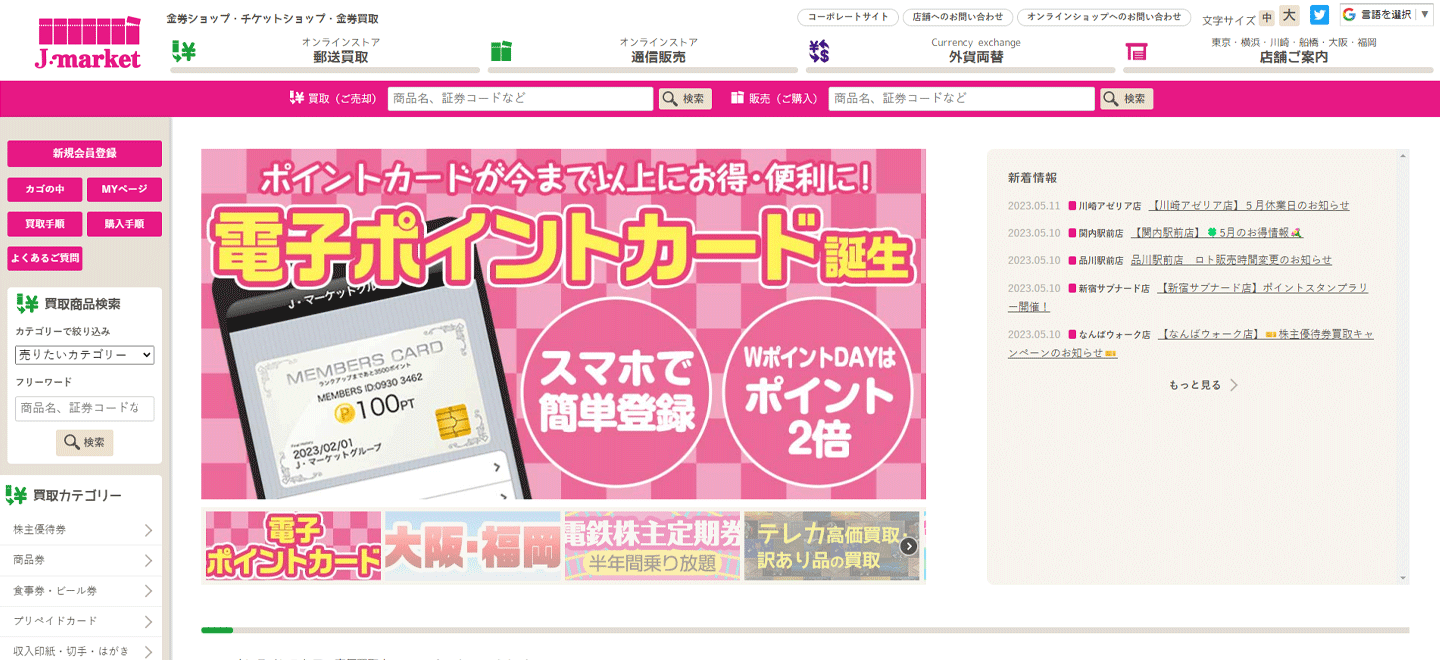Image resolution: width=1440 pixels, height=660 pixels.
Task: Set font size to 中
Action: (x=1267, y=17)
